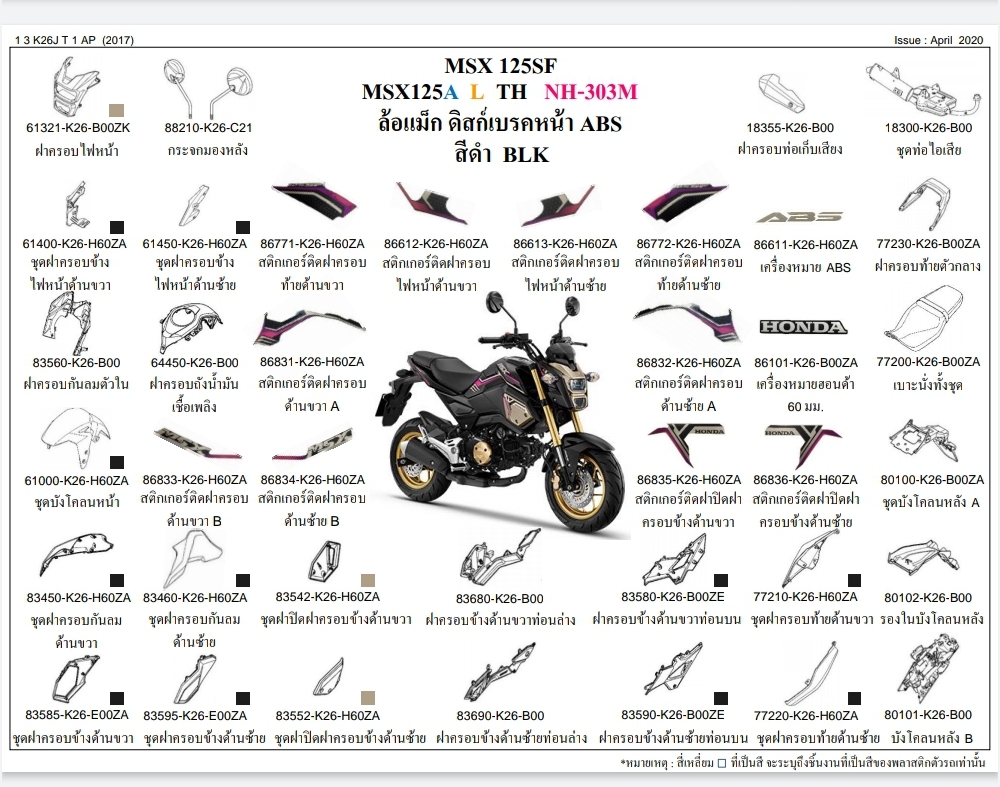The width and height of the screenshot is (1000, 787).
Task: Click the shroud image above 83460-K26-H60ZA
Action: pyautogui.click(x=193, y=557)
